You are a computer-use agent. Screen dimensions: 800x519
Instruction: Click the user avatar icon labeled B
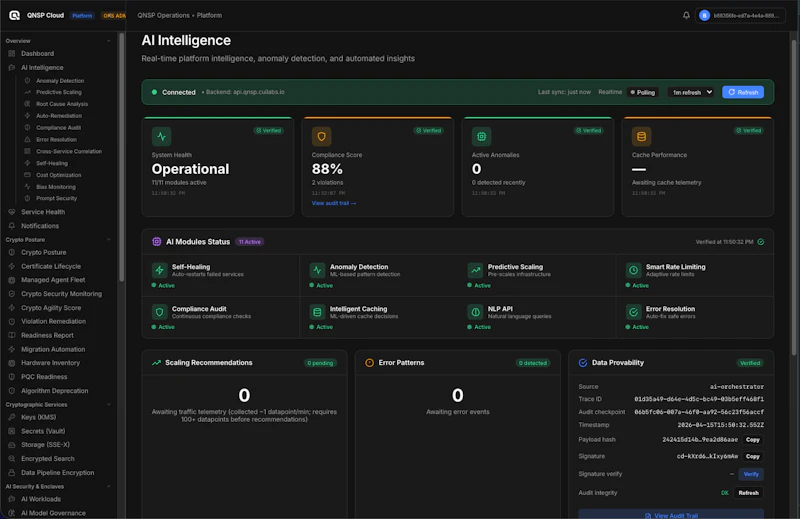(704, 15)
